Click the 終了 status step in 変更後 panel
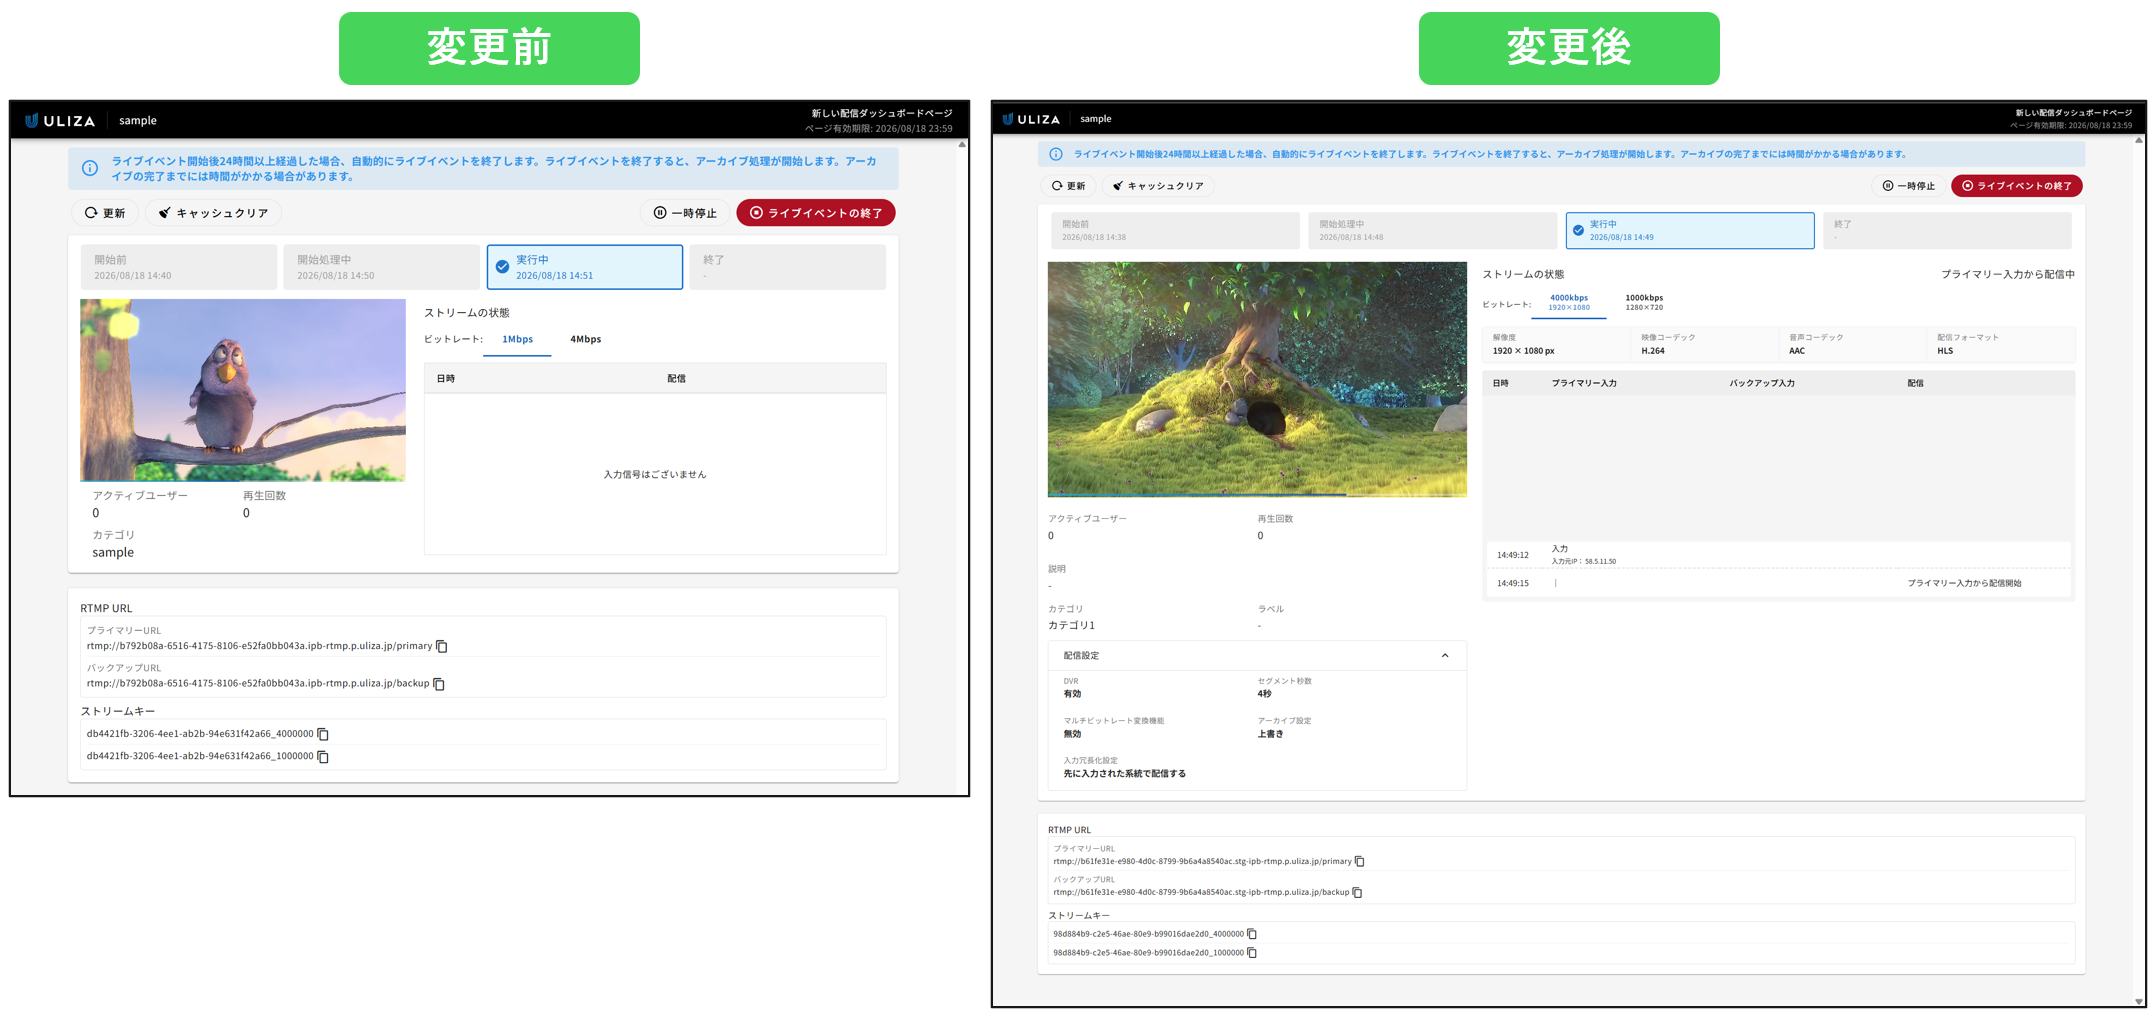 click(1947, 231)
